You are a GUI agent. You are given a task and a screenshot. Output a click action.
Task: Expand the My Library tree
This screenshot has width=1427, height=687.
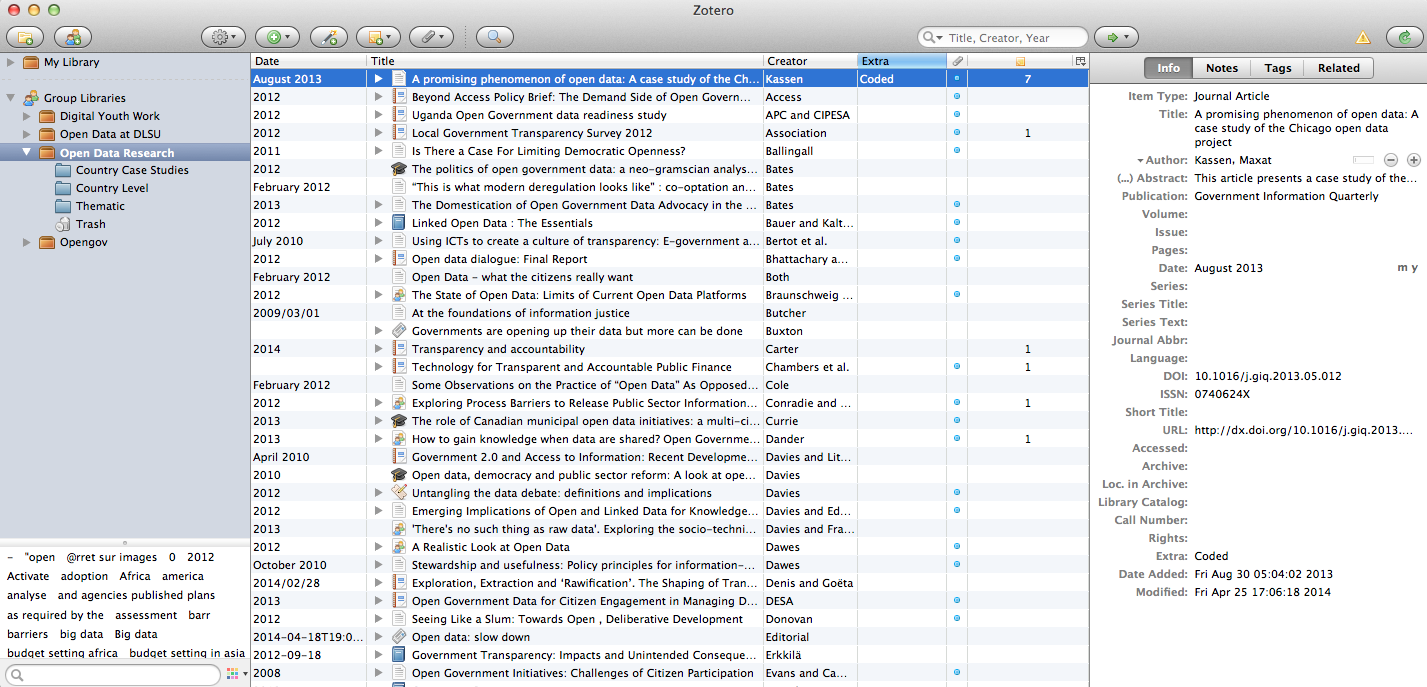click(x=11, y=62)
